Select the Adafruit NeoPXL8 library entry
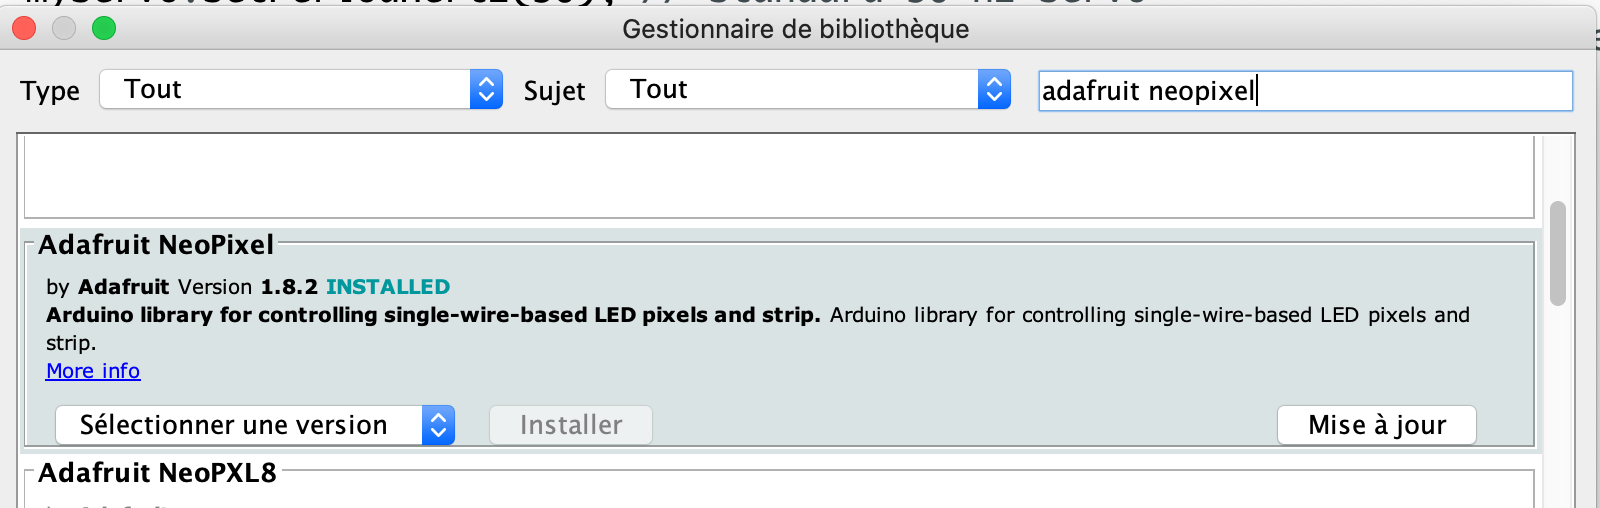Viewport: 1600px width, 508px height. [x=157, y=473]
